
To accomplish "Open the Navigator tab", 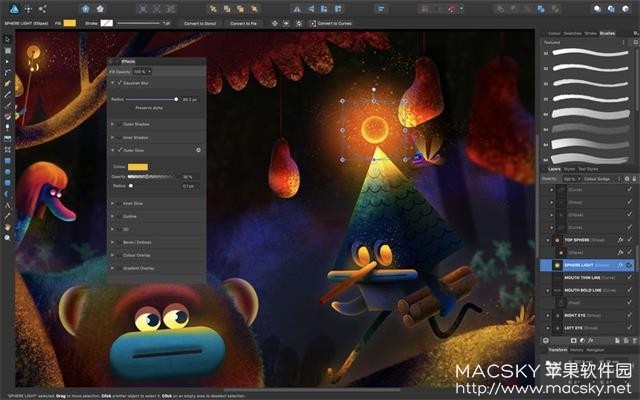I will point(595,350).
